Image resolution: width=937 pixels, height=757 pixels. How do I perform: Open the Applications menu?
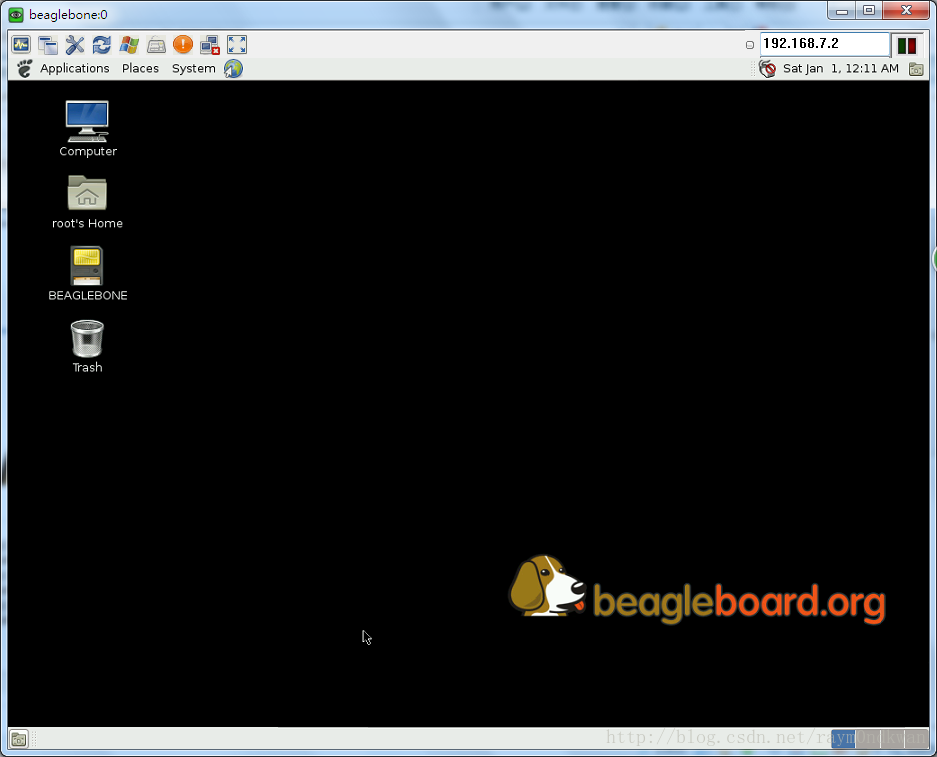click(x=75, y=69)
